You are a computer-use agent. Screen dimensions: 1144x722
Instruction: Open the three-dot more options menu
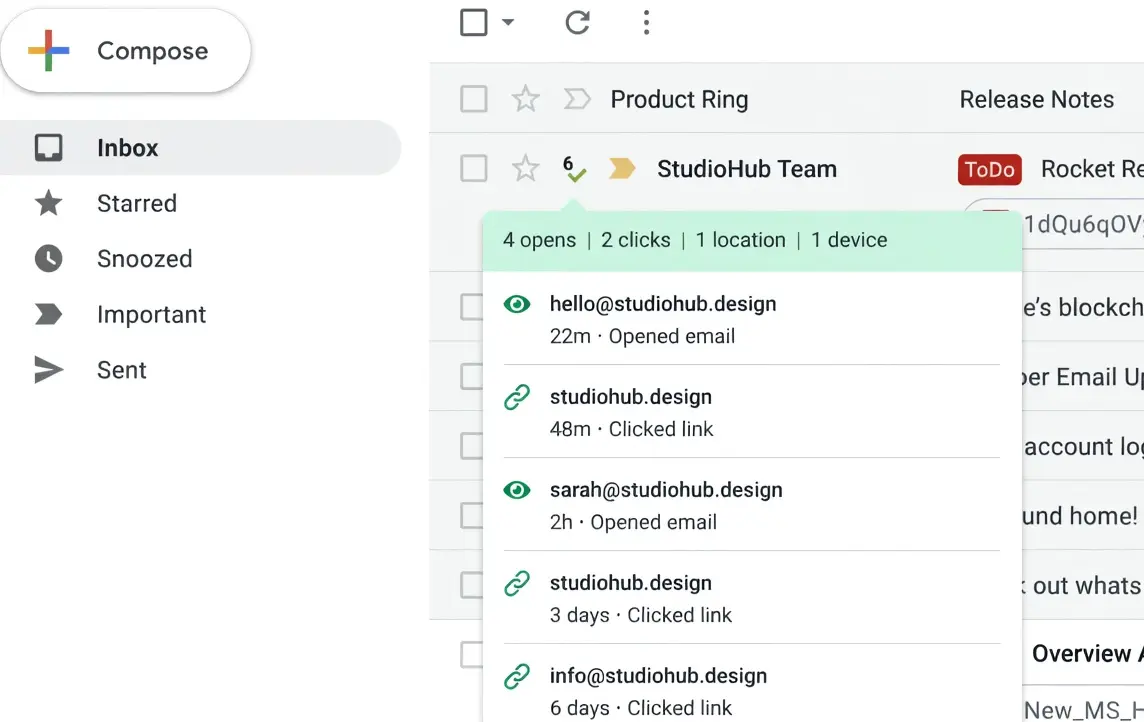point(646,22)
